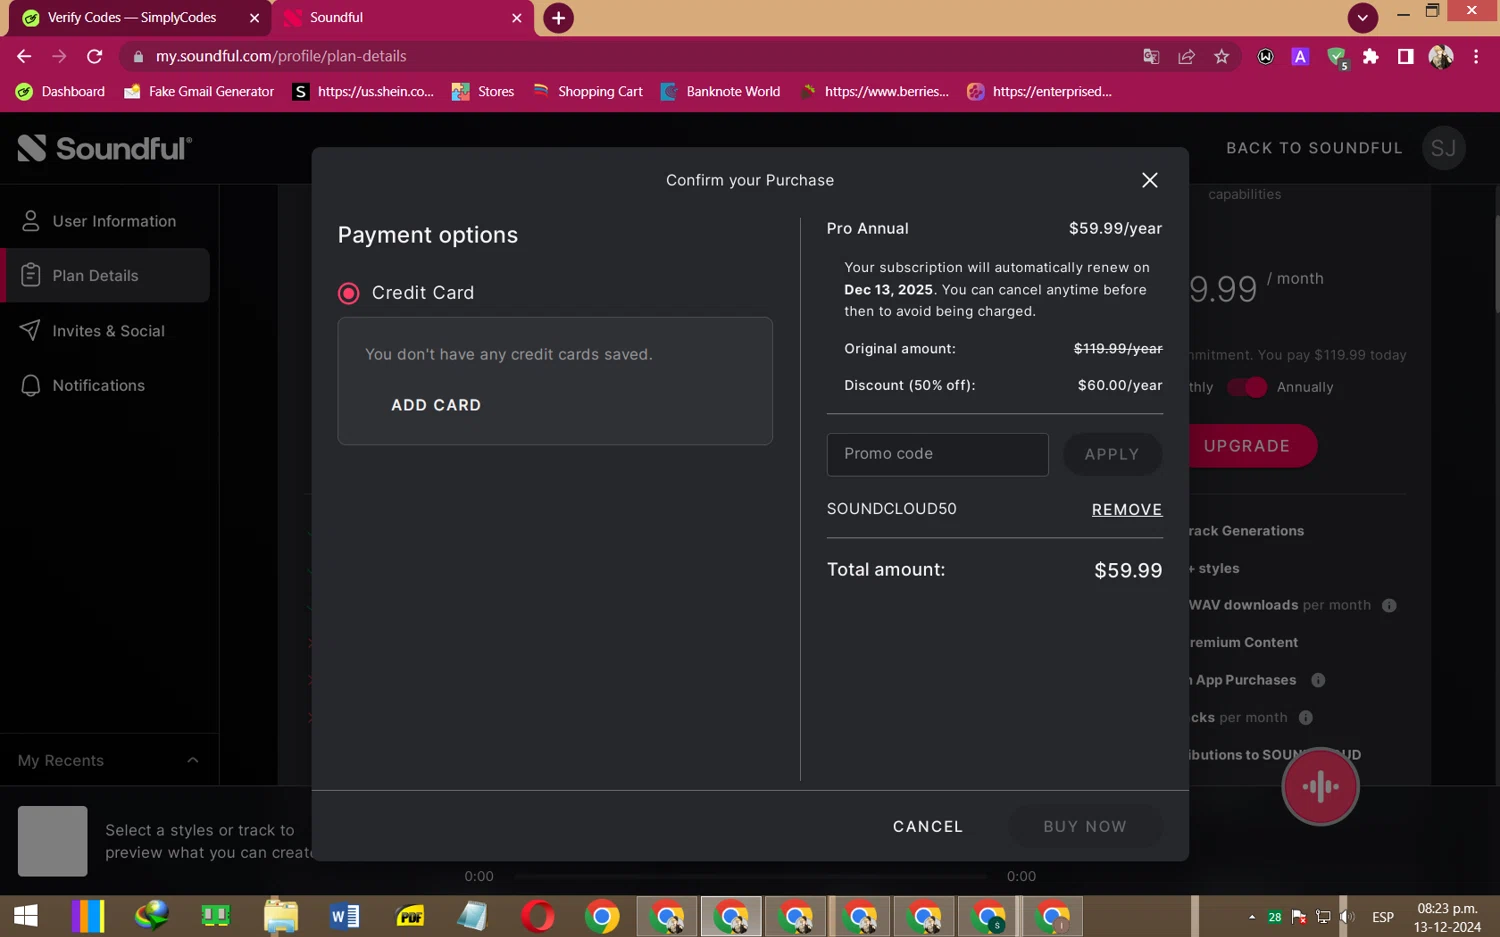The image size is (1500, 937).
Task: Open the Banknote World bookmark
Action: [x=720, y=92]
